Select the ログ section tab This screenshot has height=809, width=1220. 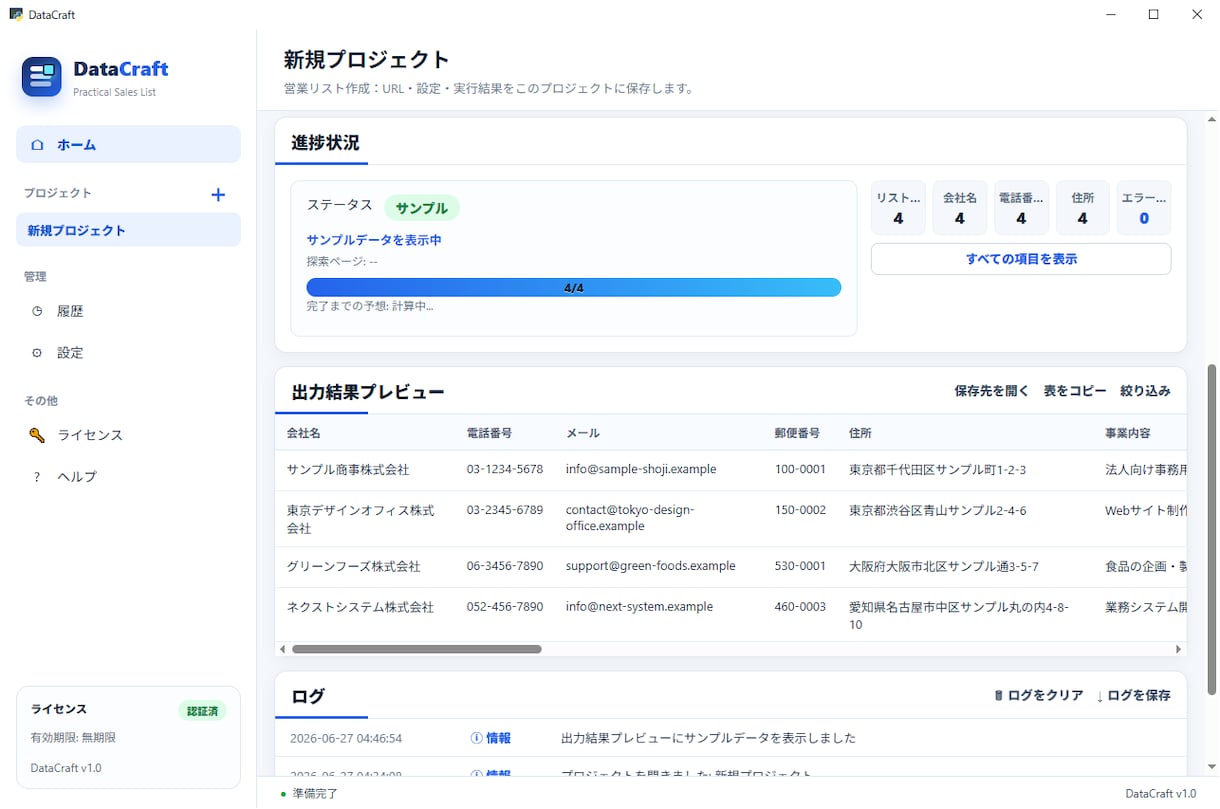308,696
